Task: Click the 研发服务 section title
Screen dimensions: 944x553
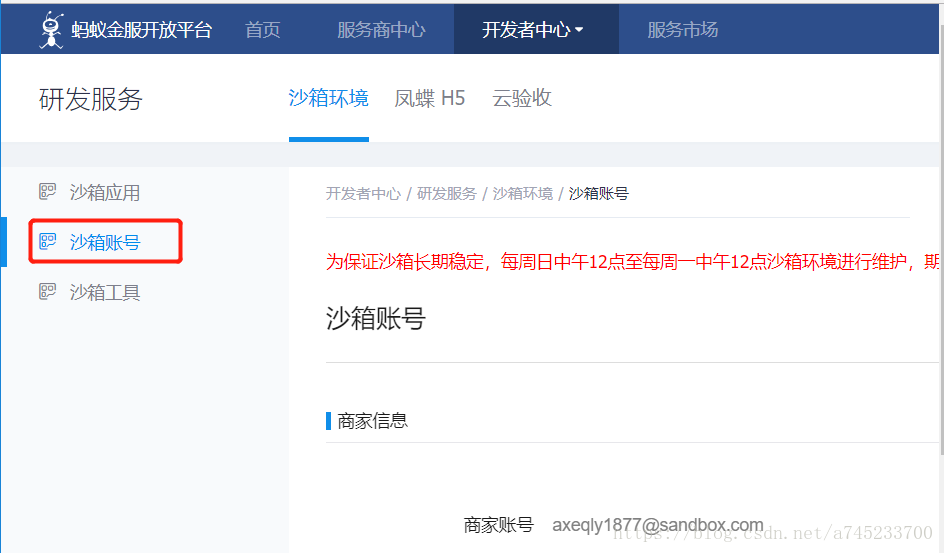Action: [x=90, y=99]
